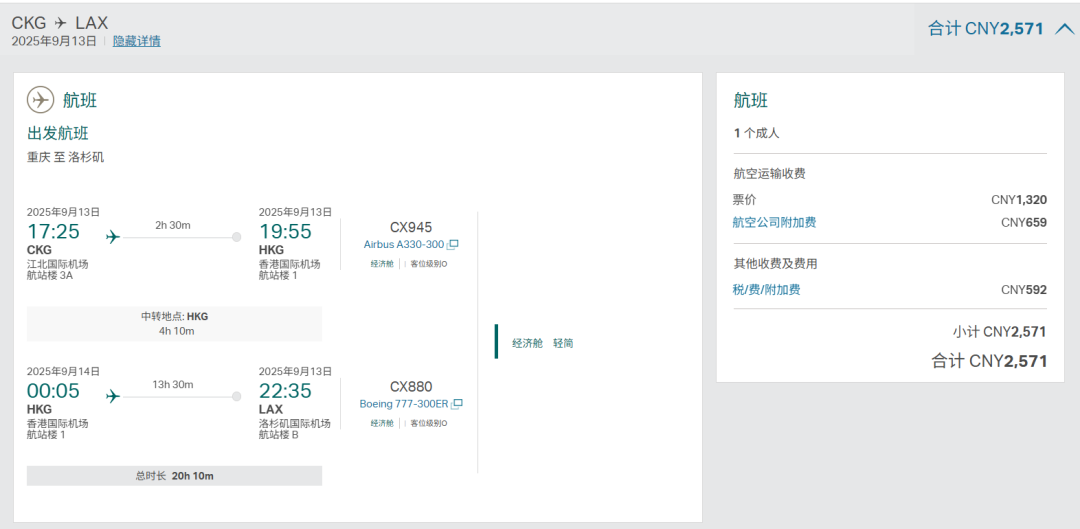Click the 总时长 20h 10m bar
This screenshot has width=1080, height=529.
[x=175, y=476]
